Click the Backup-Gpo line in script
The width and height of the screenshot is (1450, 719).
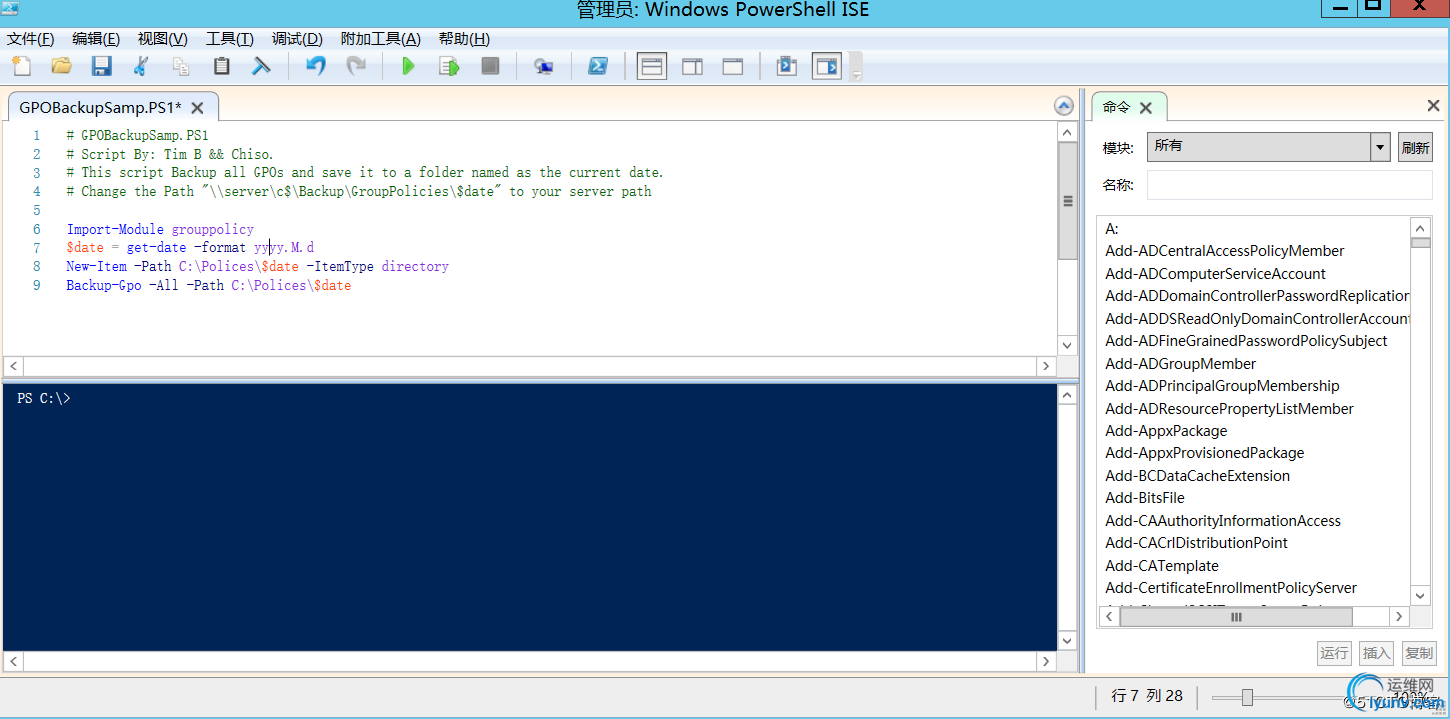point(208,285)
